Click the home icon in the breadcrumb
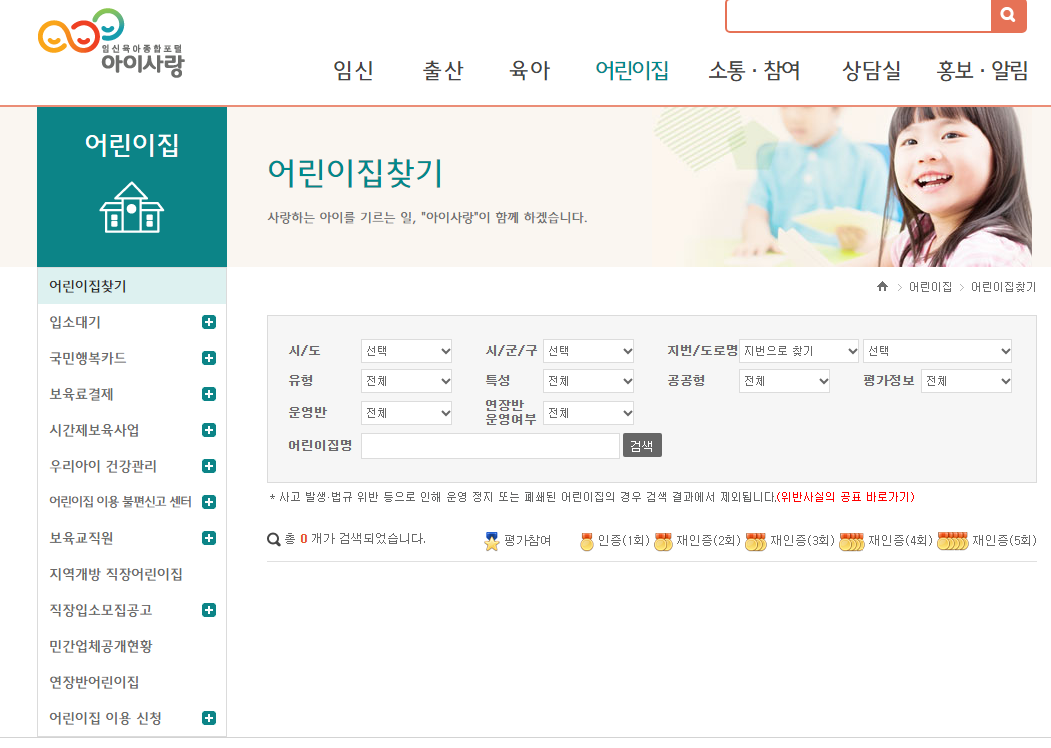The width and height of the screenshot is (1051, 748). click(881, 287)
